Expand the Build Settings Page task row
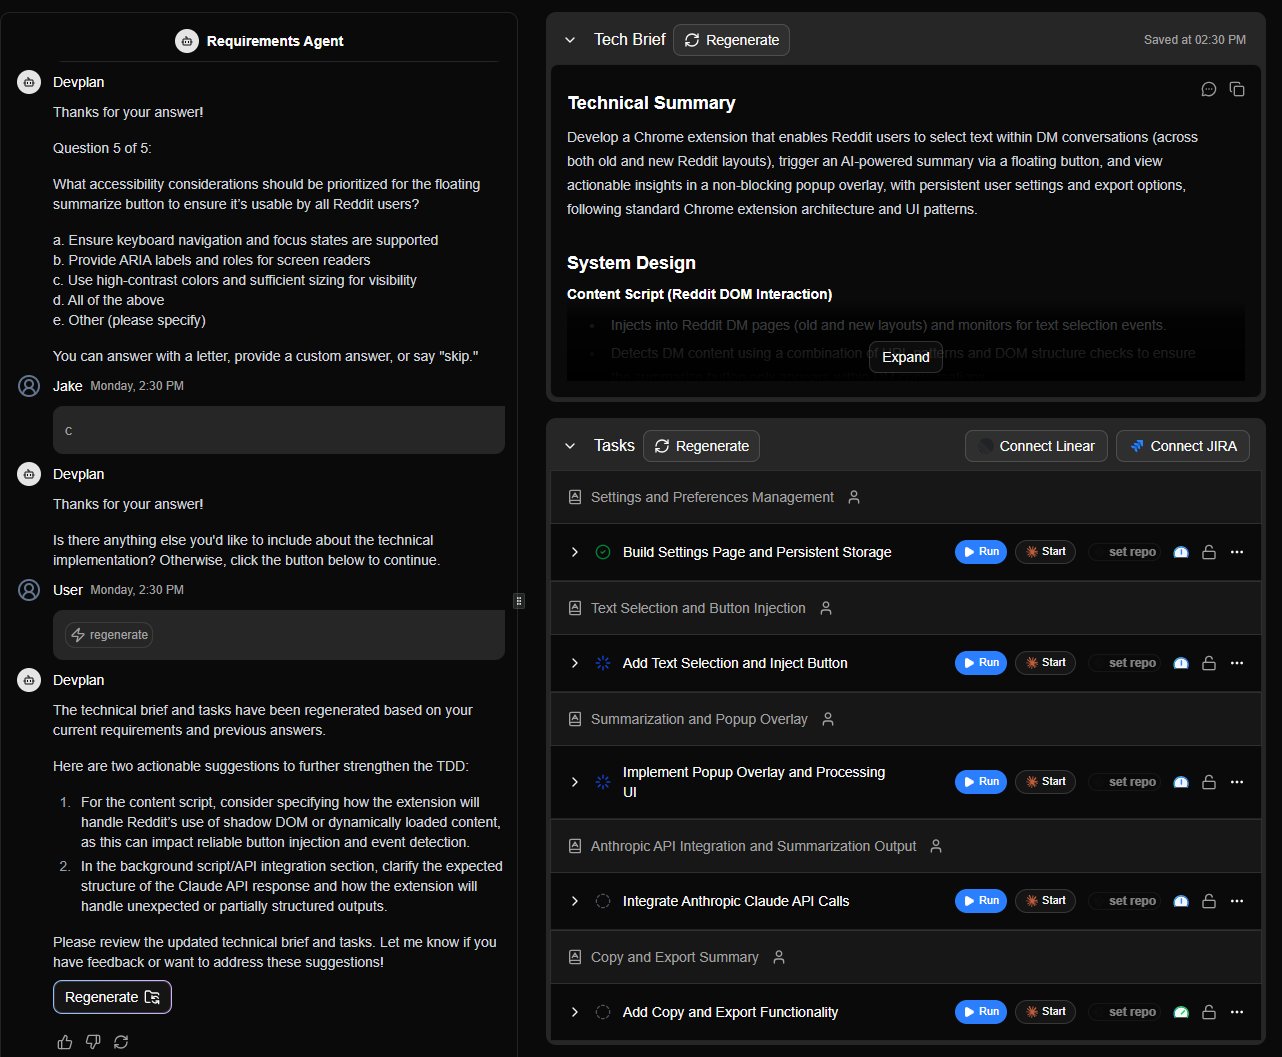1282x1057 pixels. (575, 552)
